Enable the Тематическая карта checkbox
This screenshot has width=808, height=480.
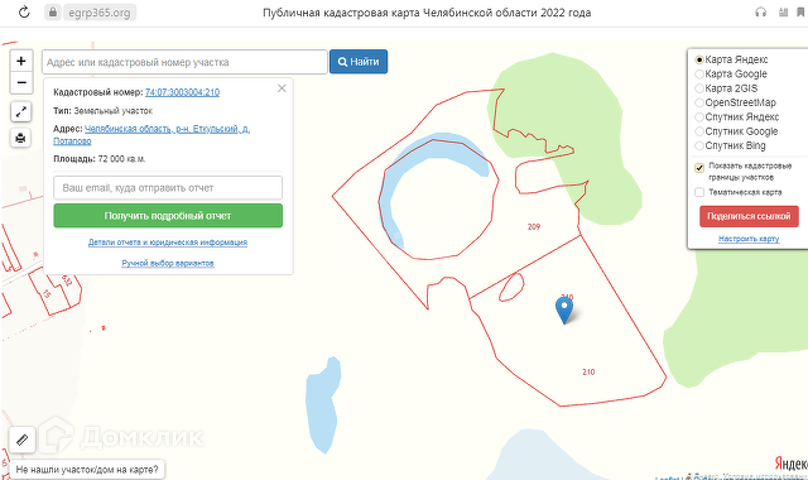coord(700,192)
